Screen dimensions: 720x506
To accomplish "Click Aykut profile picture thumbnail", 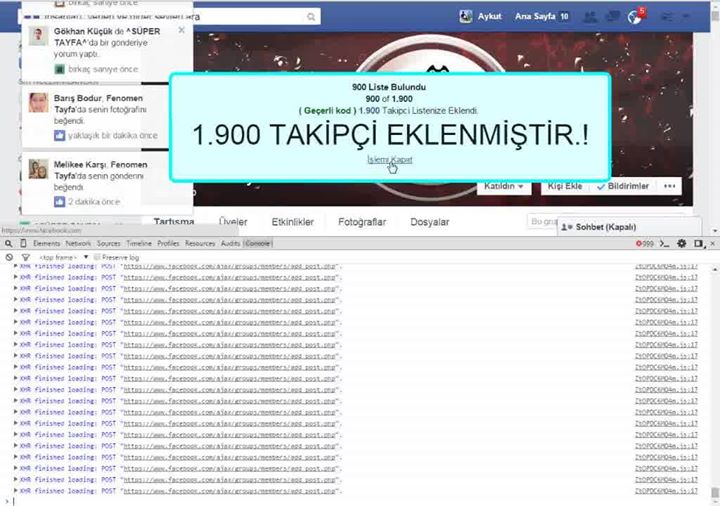I will pyautogui.click(x=466, y=17).
